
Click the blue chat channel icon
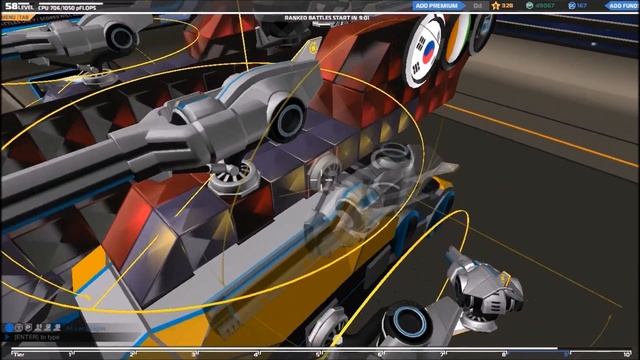pyautogui.click(x=9, y=327)
